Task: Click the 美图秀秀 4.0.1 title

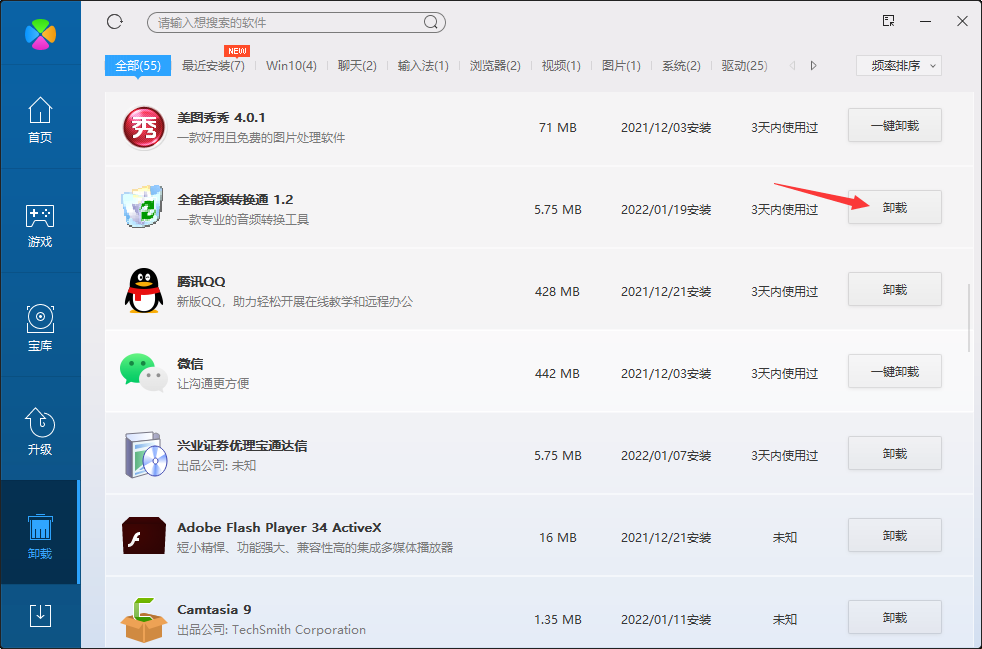Action: (221, 118)
